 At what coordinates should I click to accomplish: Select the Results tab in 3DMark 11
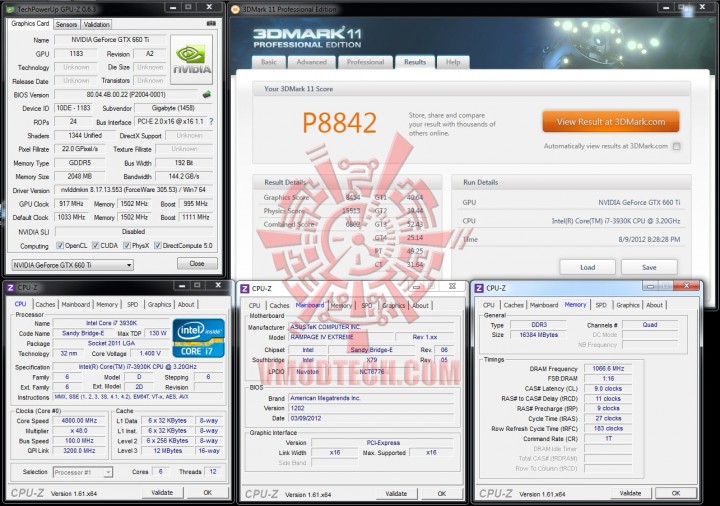coord(415,62)
